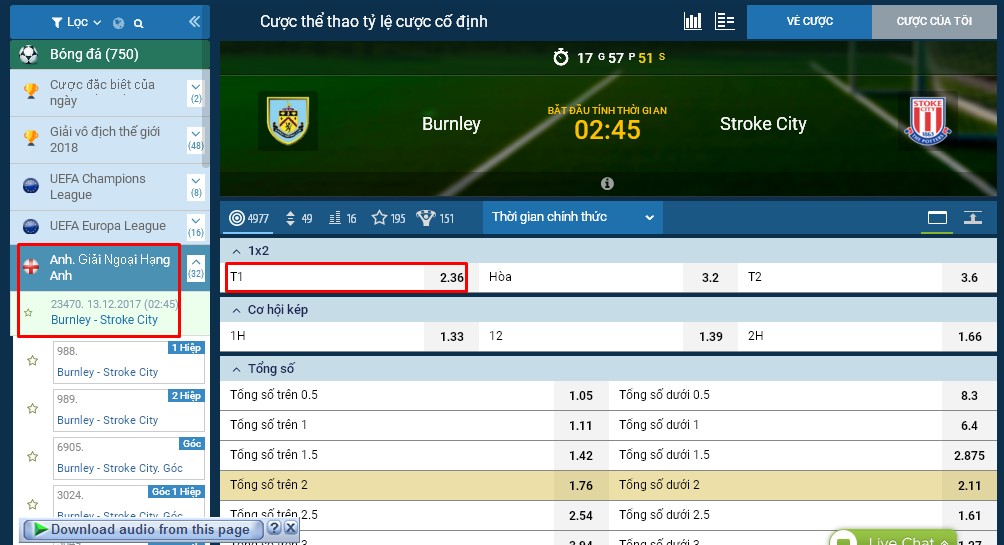Viewport: 1004px width, 545px height.
Task: Collapse the Cơ hội kép section
Action: coord(236,311)
